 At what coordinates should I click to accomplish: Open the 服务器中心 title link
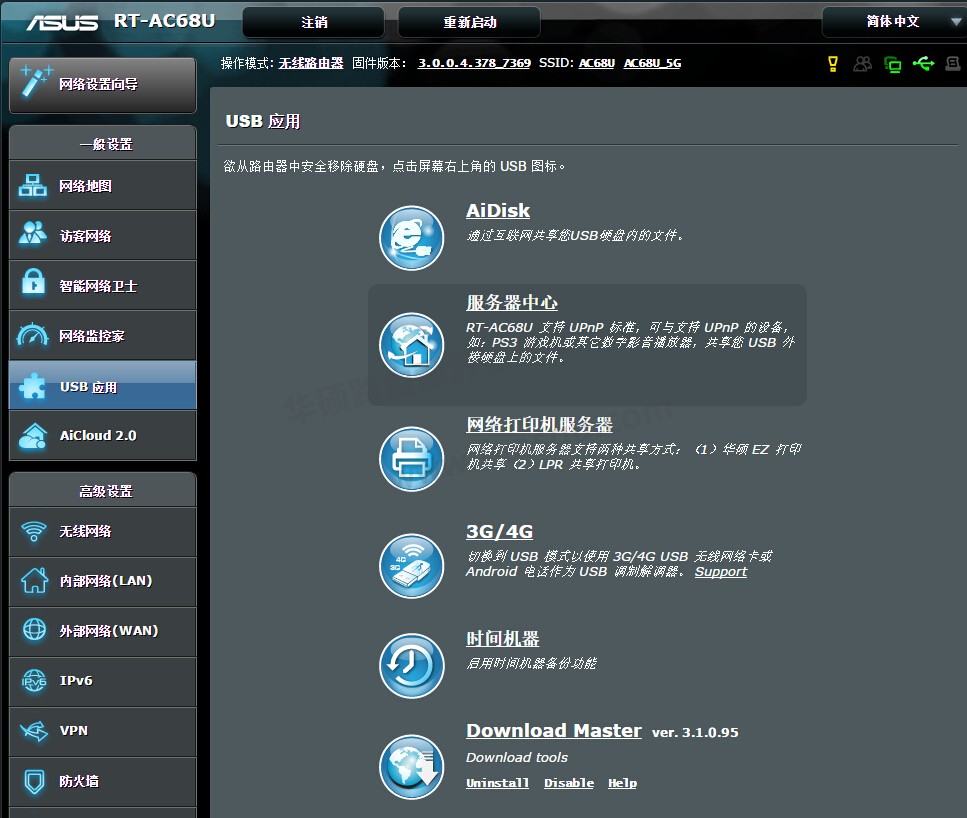(512, 303)
